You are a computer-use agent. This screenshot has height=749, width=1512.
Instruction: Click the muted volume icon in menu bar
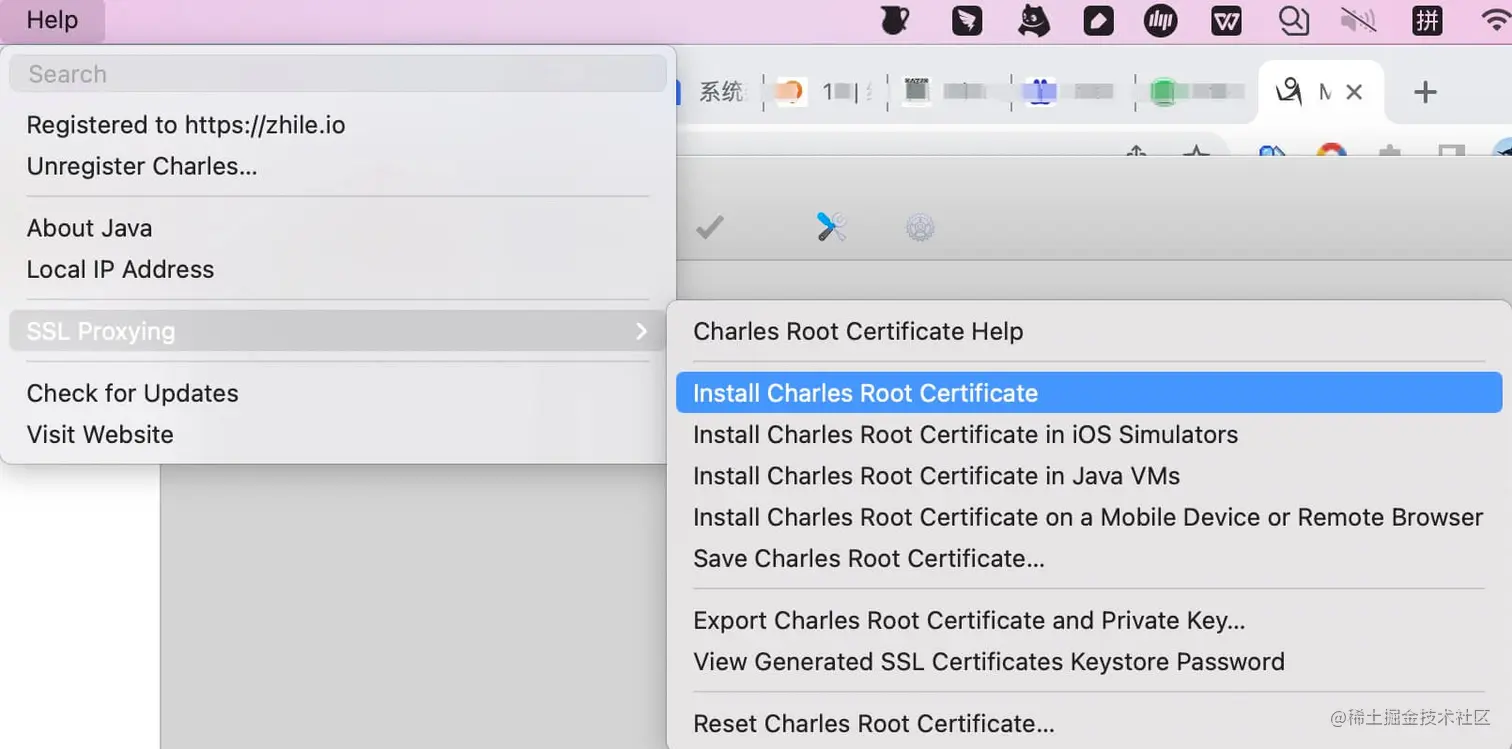point(1358,20)
